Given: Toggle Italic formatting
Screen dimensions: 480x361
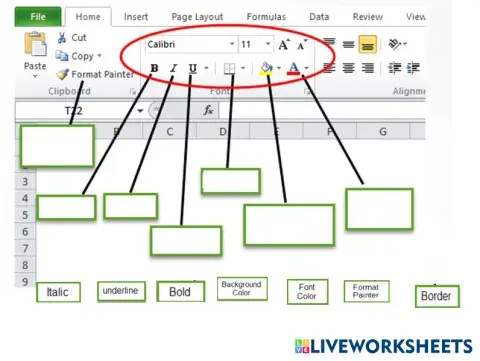Looking at the screenshot, I should click(173, 68).
